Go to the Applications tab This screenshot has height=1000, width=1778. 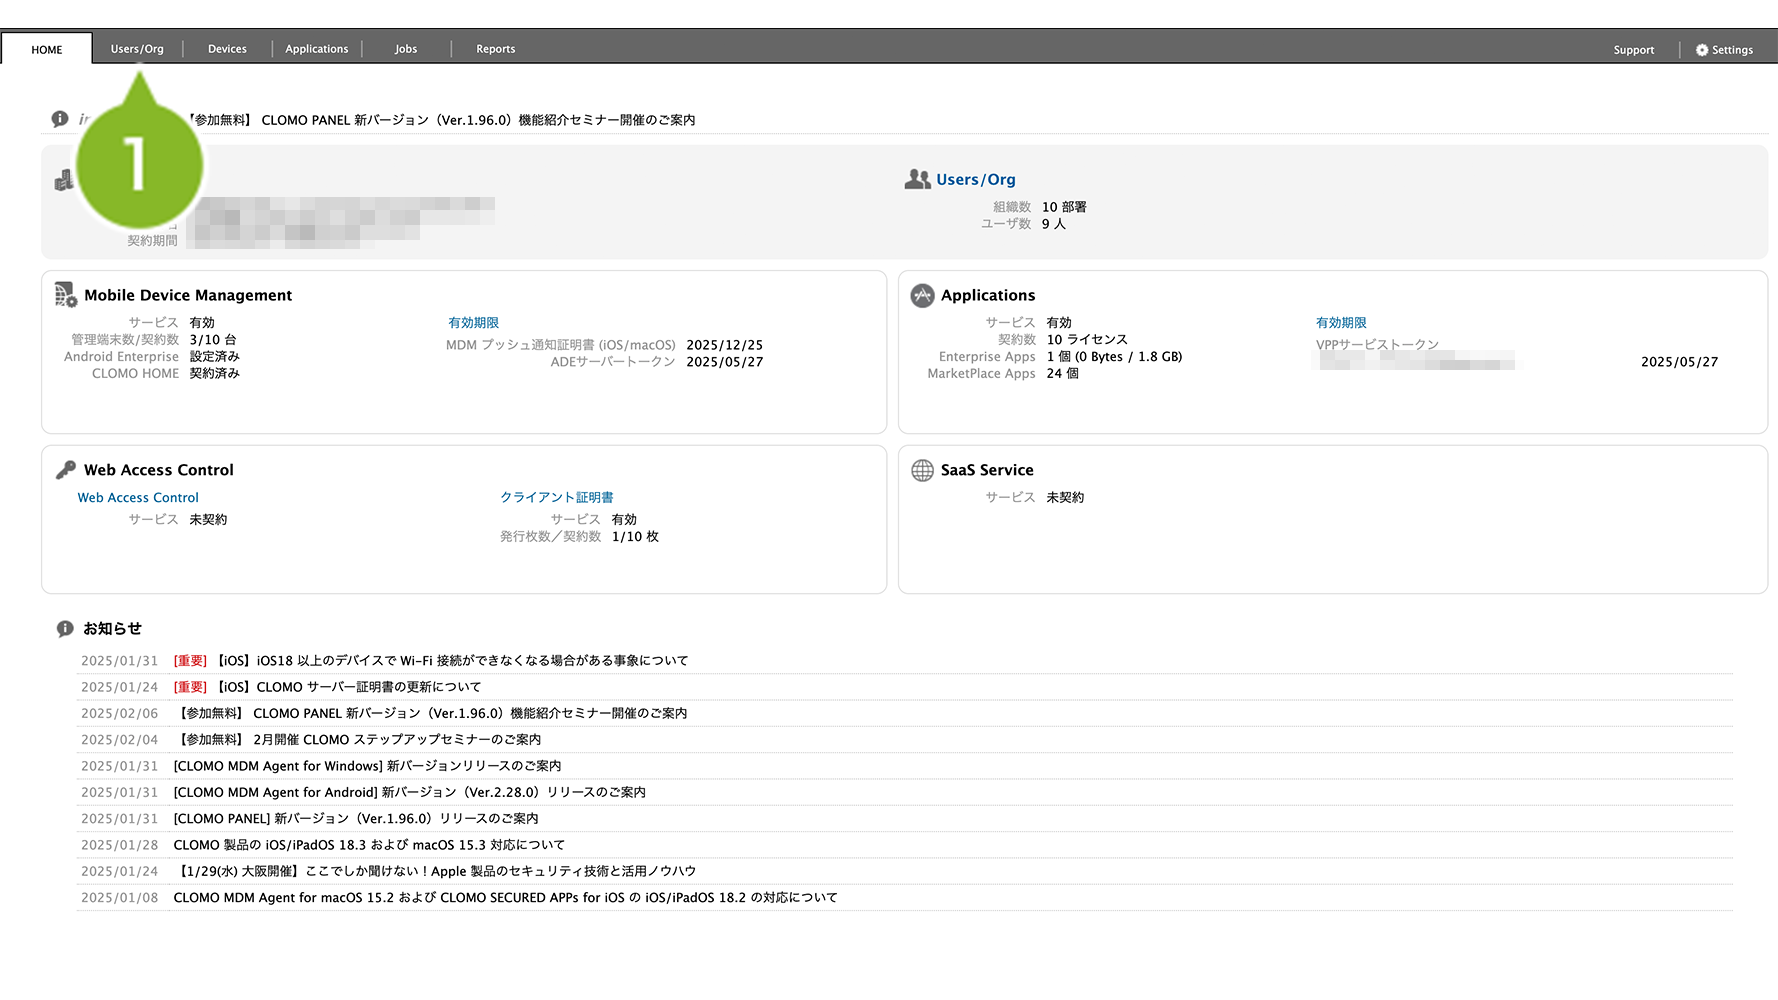[x=317, y=49]
